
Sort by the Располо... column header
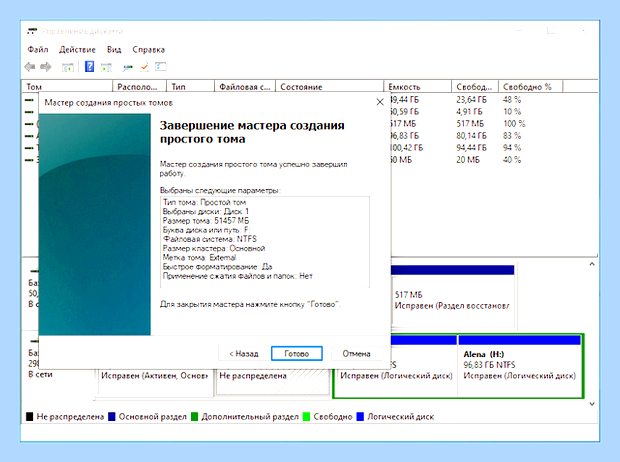[140, 87]
